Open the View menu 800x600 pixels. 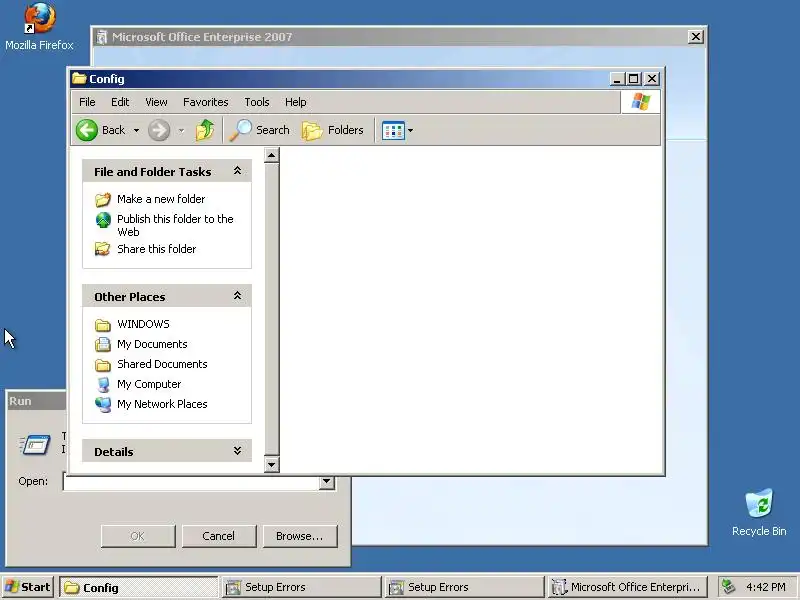coord(156,102)
